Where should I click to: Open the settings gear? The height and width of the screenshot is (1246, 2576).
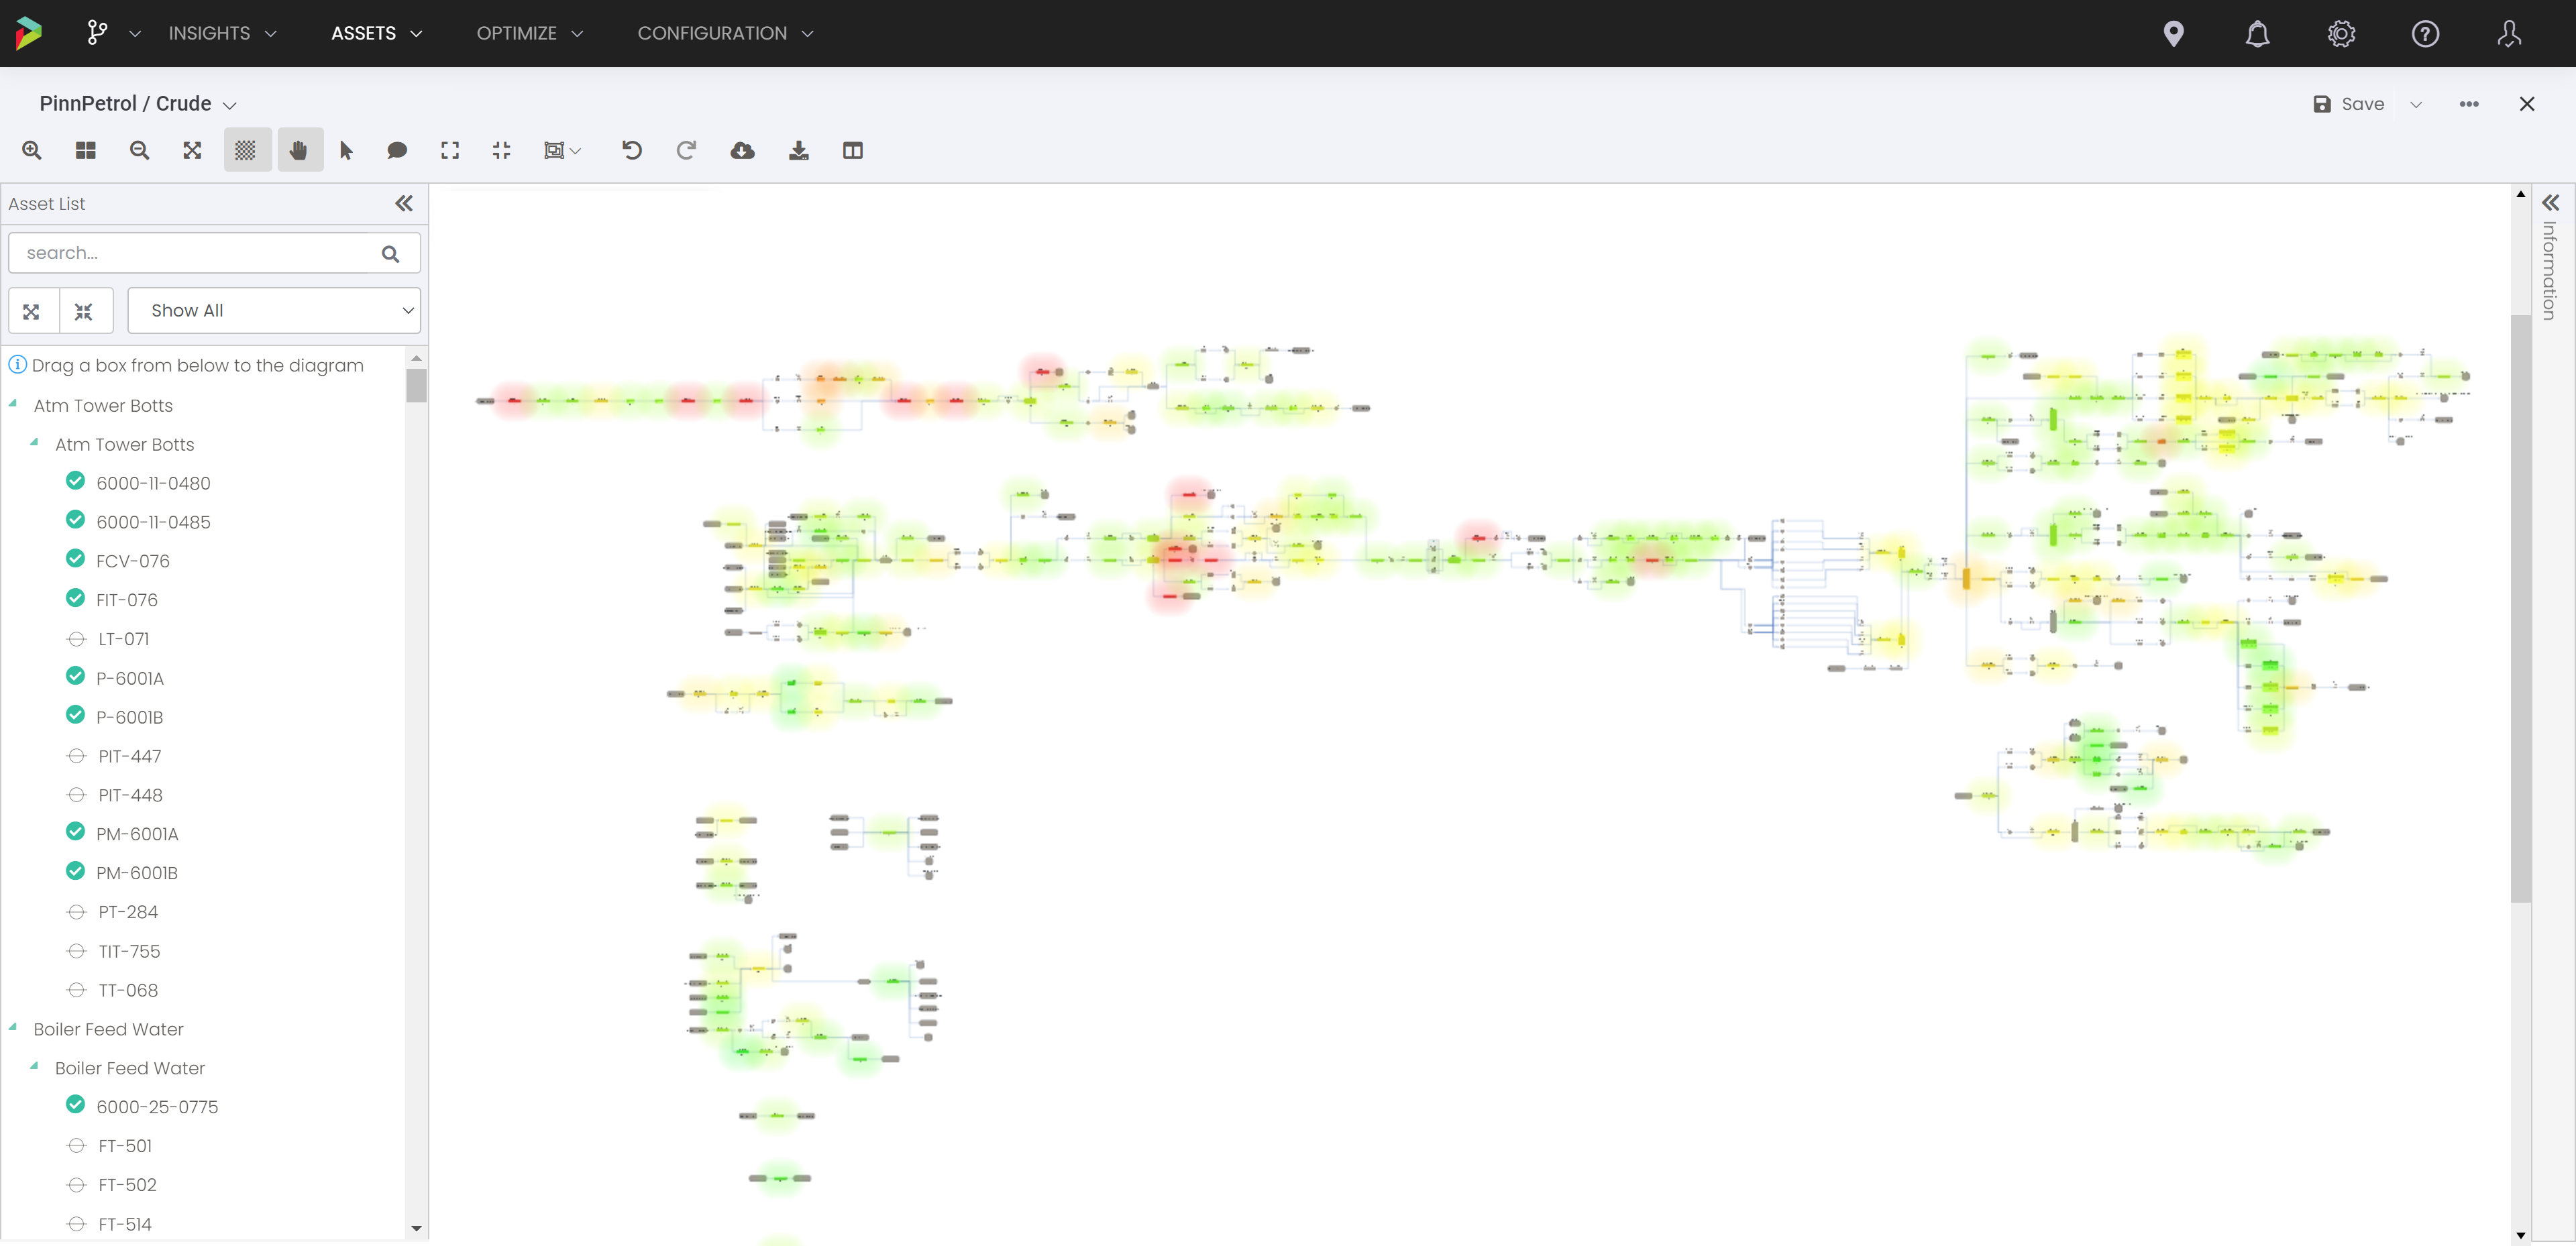click(x=2342, y=33)
